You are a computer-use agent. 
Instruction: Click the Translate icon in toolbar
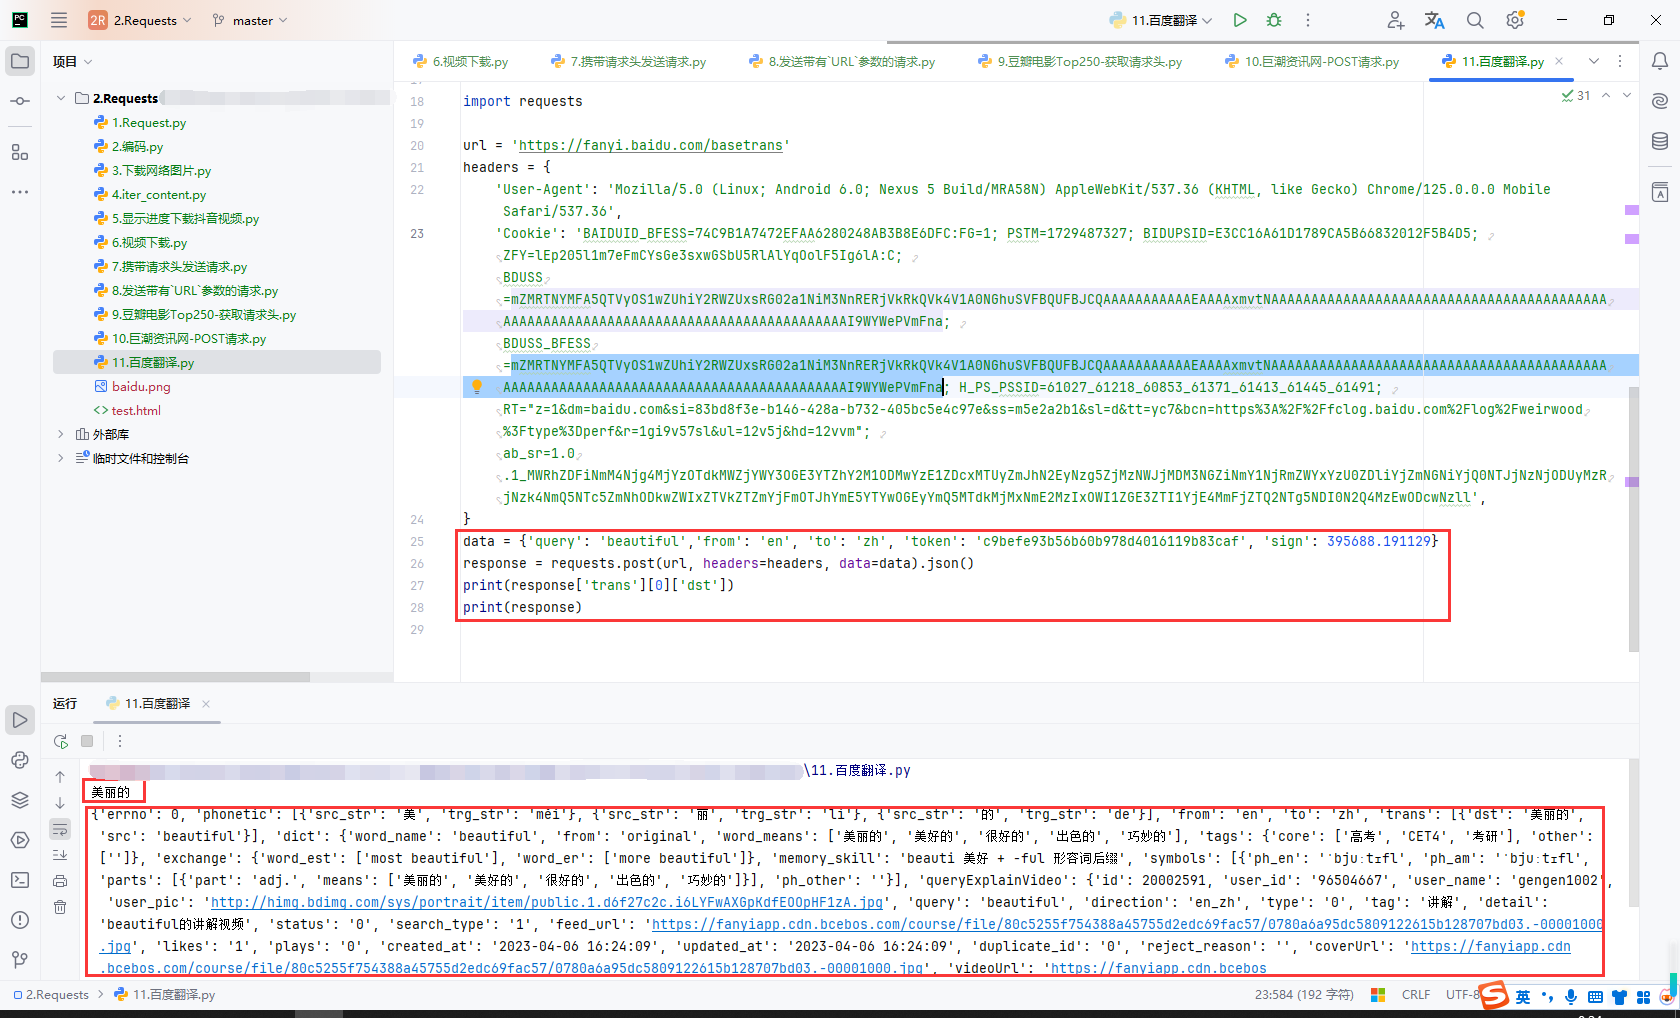(1435, 20)
